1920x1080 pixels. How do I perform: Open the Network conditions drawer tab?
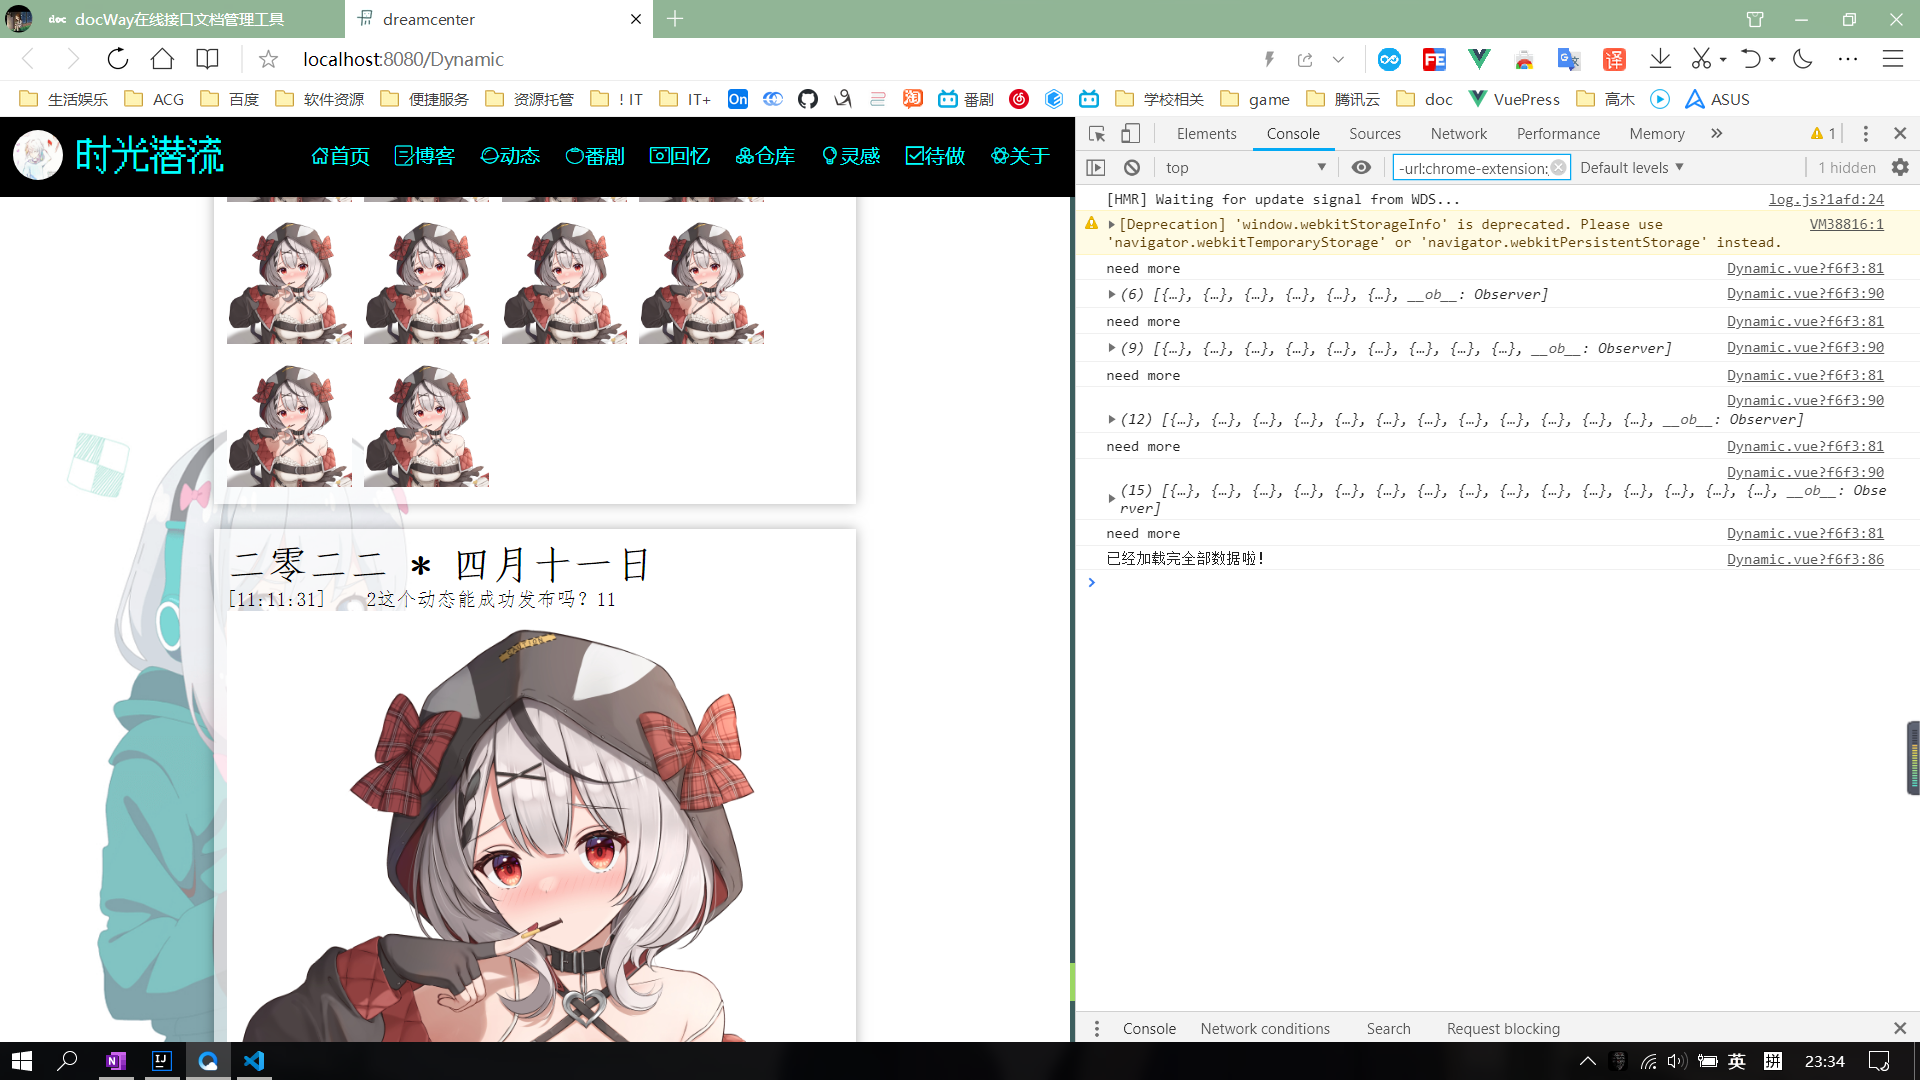point(1265,1028)
